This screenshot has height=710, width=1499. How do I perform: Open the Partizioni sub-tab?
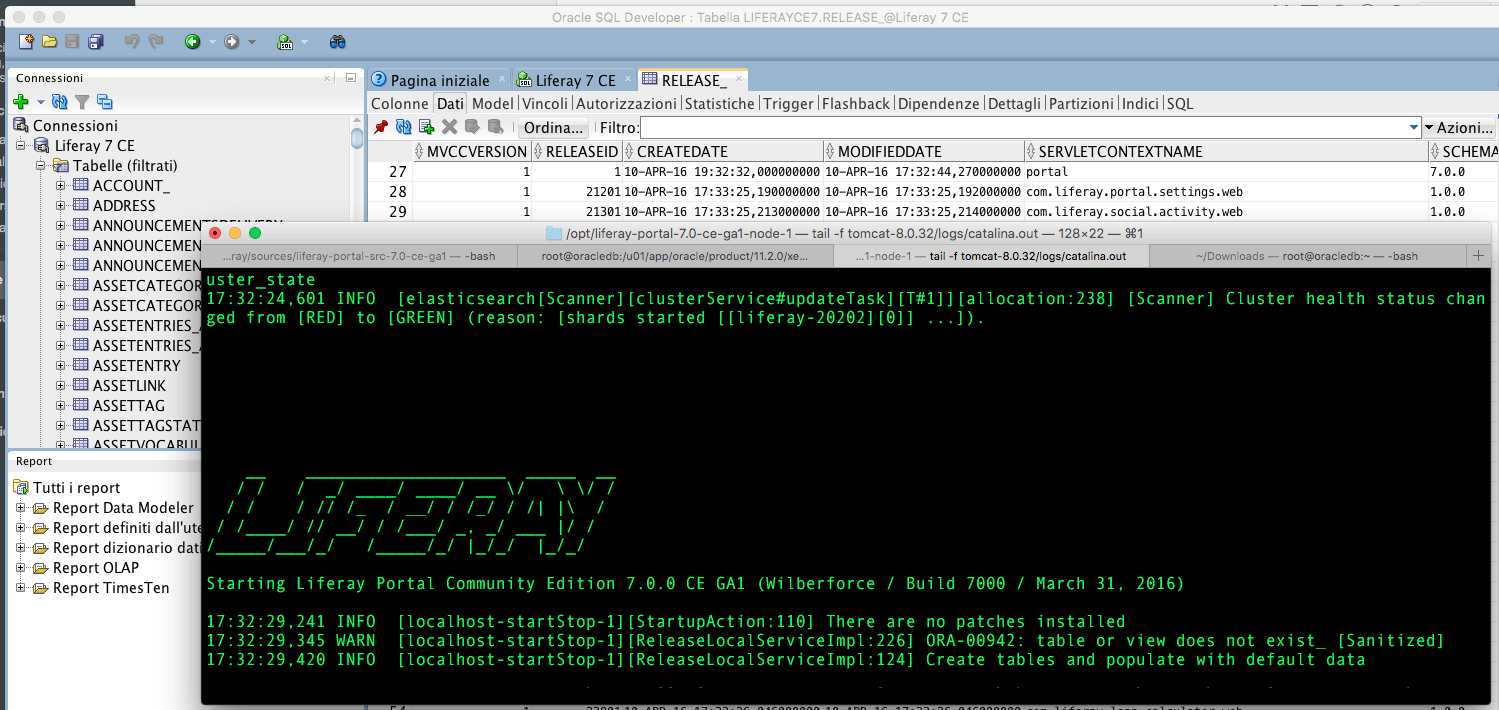pos(1081,104)
